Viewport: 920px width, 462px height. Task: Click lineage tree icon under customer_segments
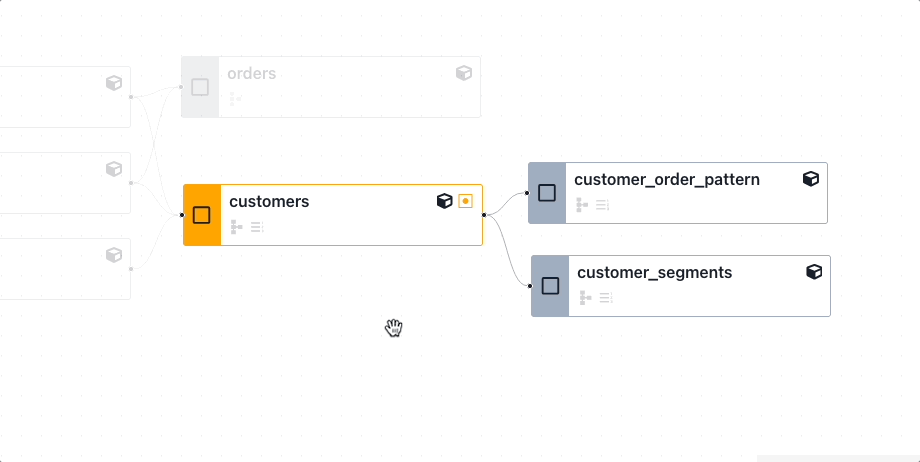[585, 297]
